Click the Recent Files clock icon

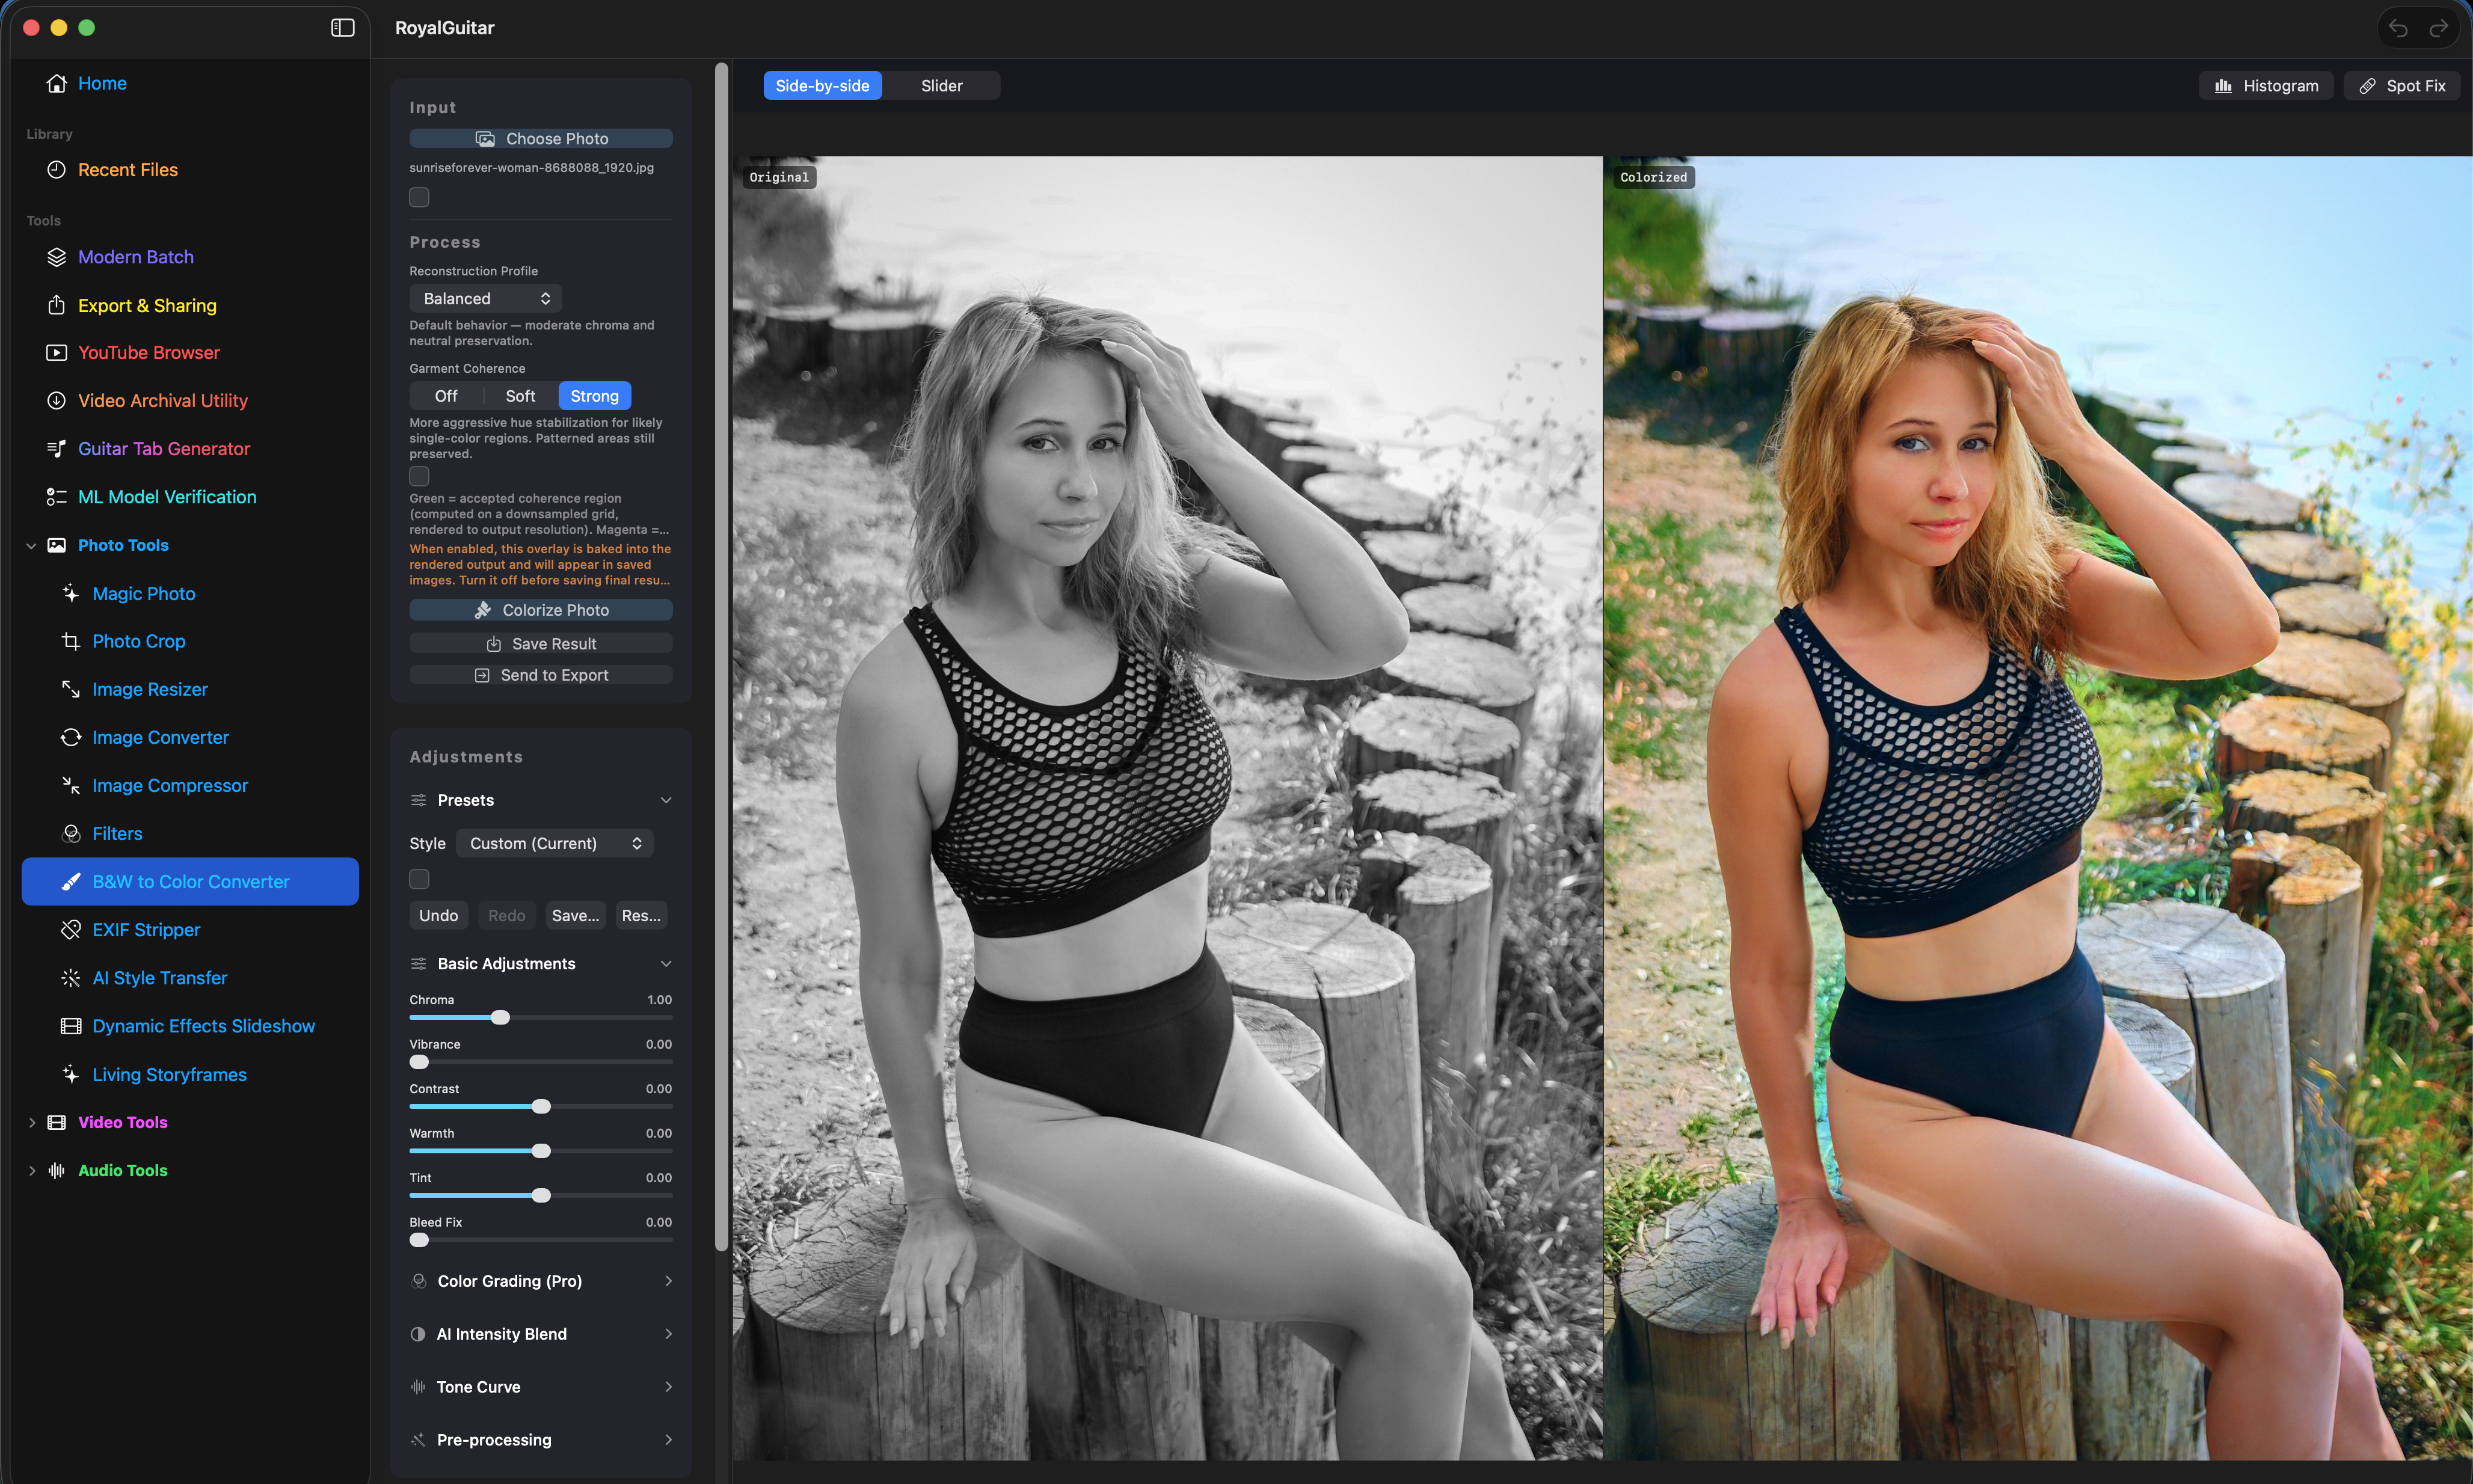point(57,170)
